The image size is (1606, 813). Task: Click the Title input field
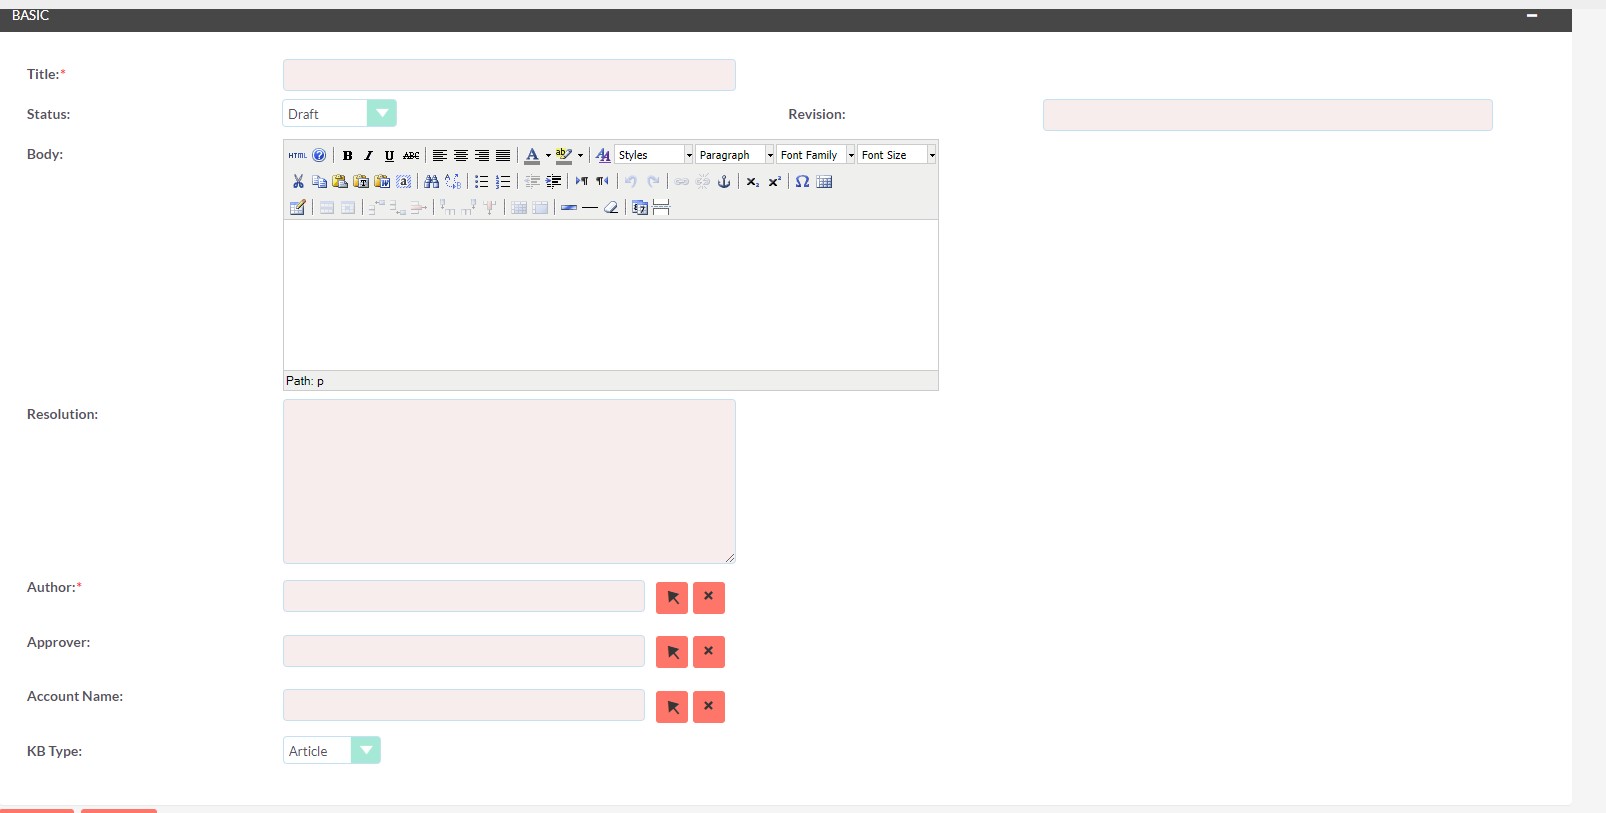[x=509, y=75]
